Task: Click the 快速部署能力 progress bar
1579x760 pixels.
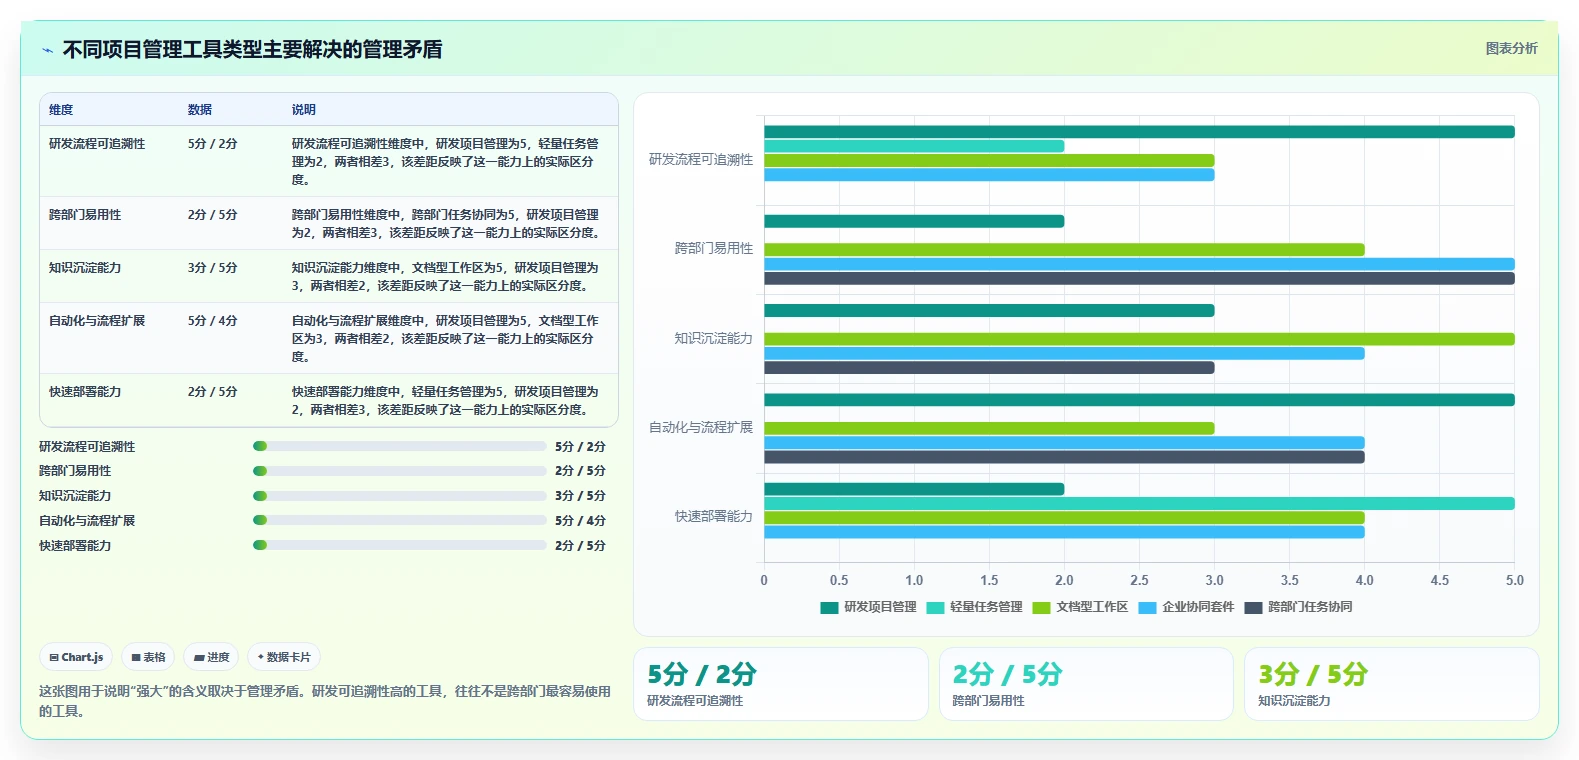Action: [x=400, y=545]
